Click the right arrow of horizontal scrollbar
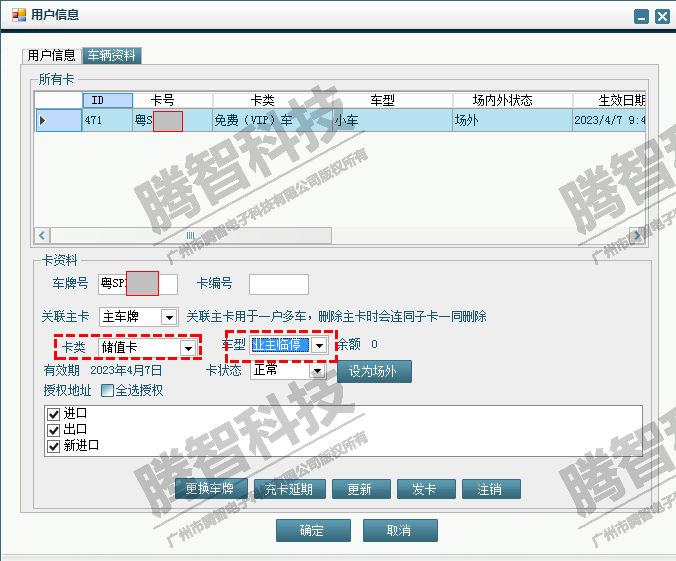 click(640, 234)
